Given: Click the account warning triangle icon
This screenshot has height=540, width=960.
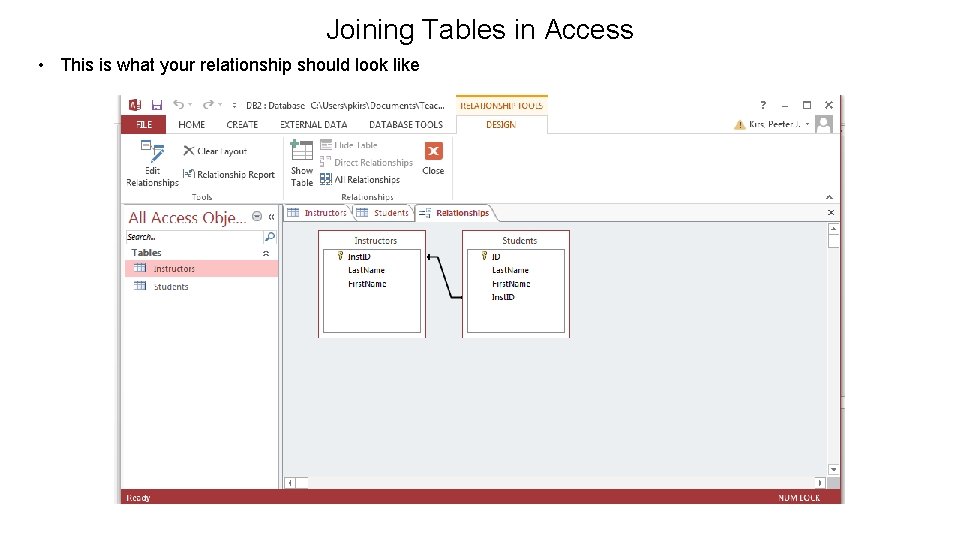Looking at the screenshot, I should click(x=740, y=124).
